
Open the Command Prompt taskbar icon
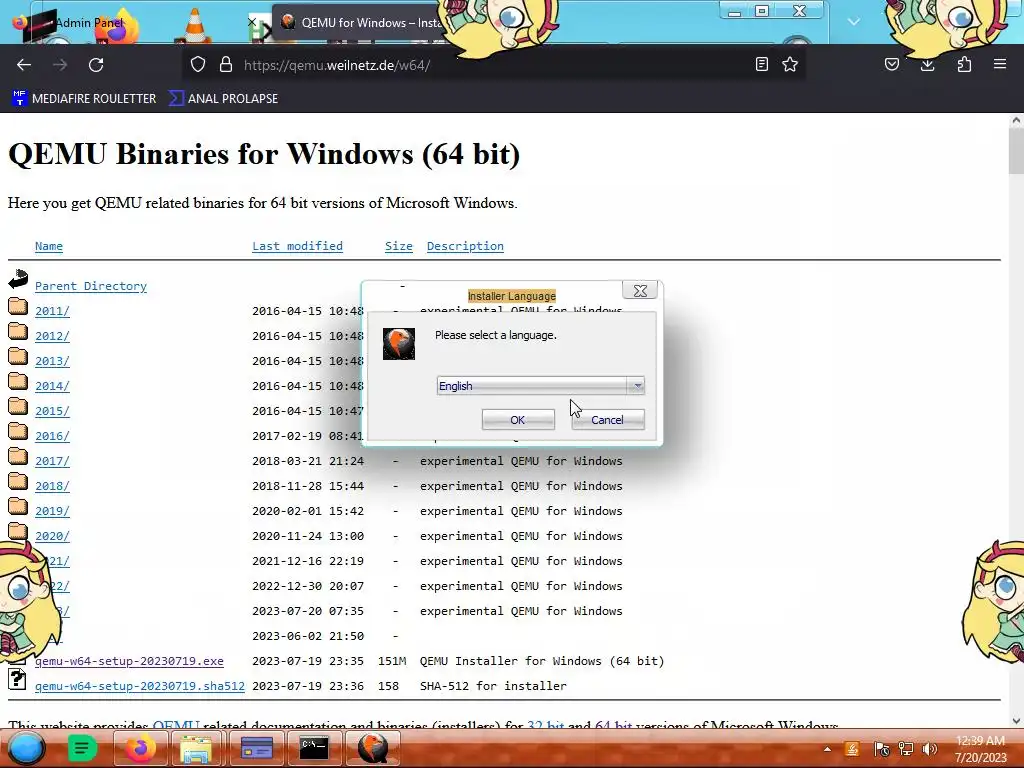313,748
